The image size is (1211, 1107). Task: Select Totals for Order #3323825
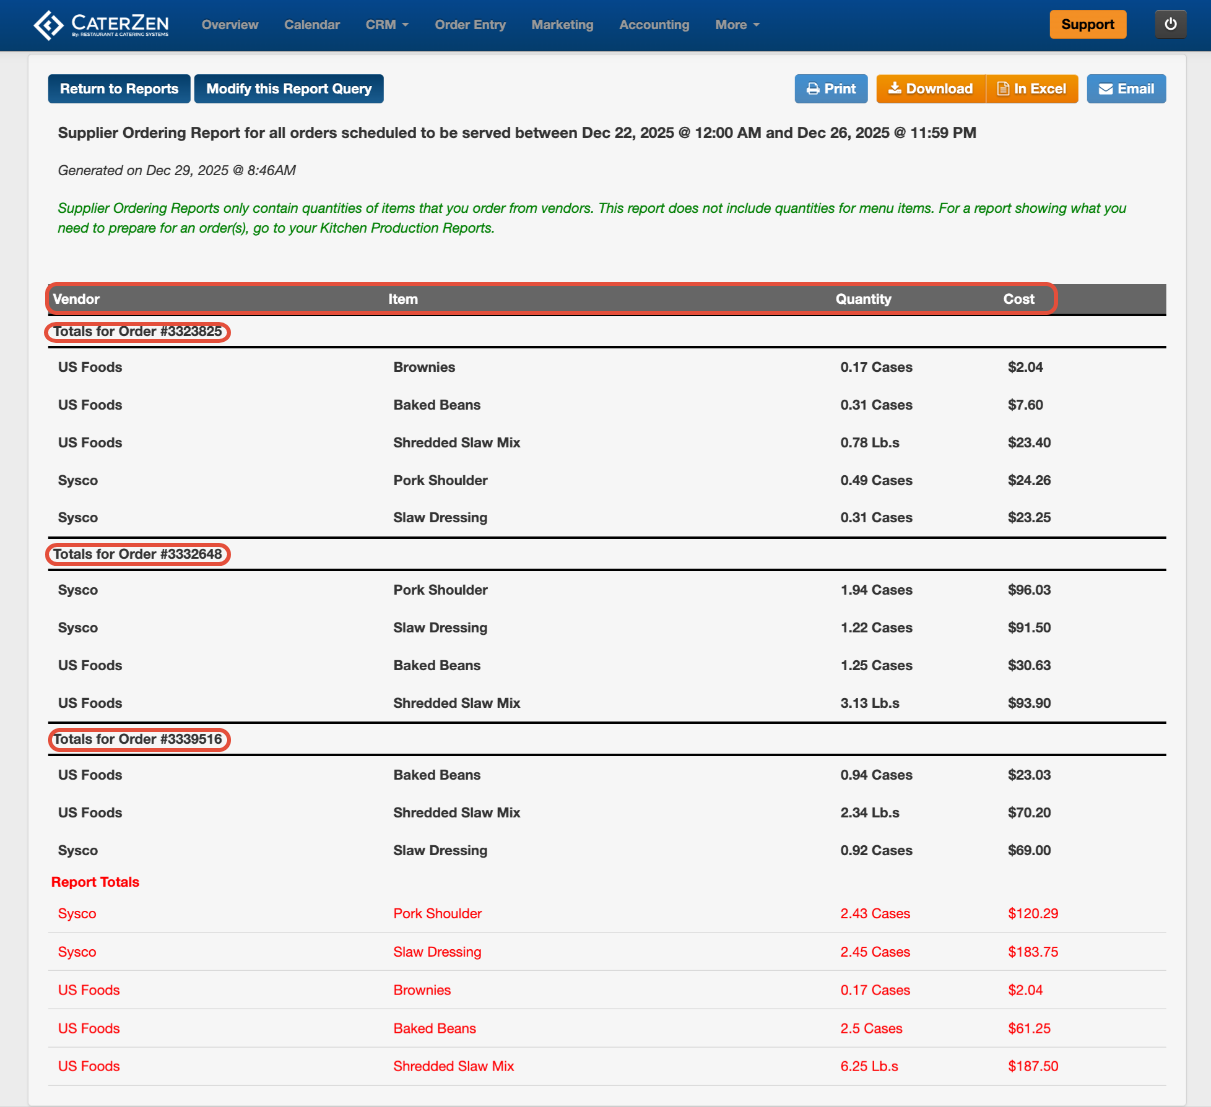[138, 331]
